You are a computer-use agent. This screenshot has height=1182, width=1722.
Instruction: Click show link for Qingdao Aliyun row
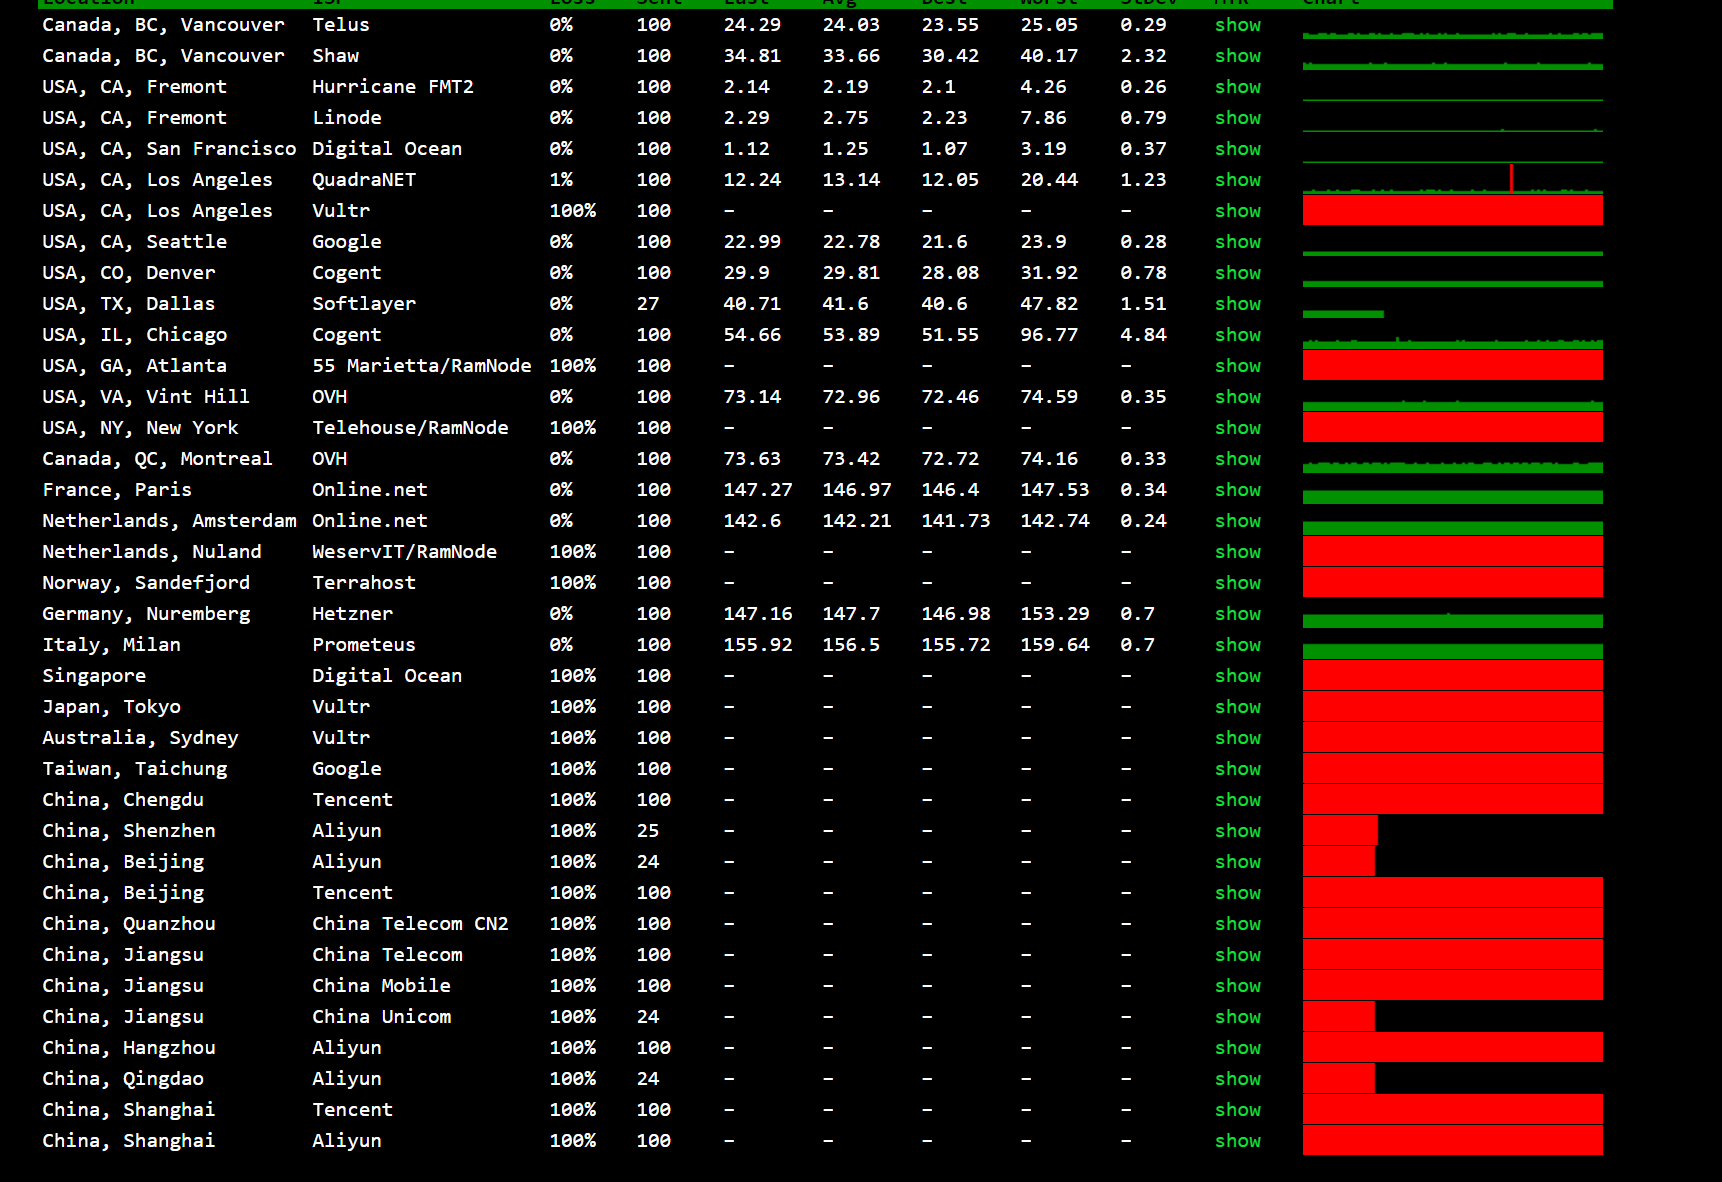pyautogui.click(x=1237, y=1079)
